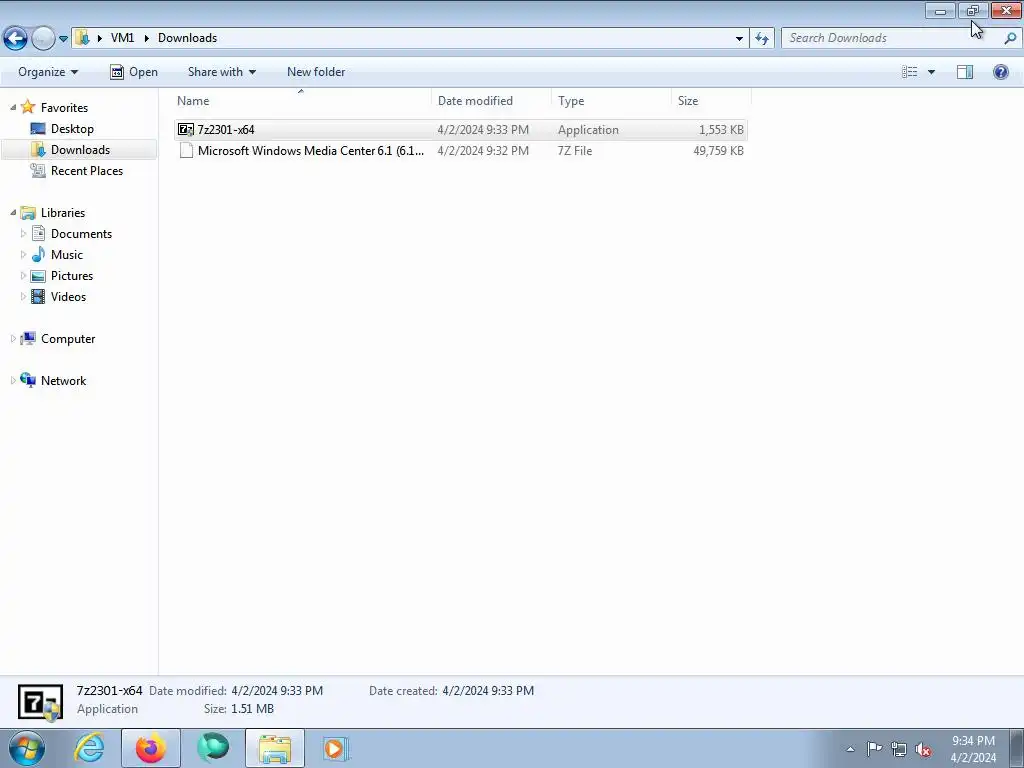Select Favorites in the navigation pane
Viewport: 1024px width, 768px height.
coord(64,107)
